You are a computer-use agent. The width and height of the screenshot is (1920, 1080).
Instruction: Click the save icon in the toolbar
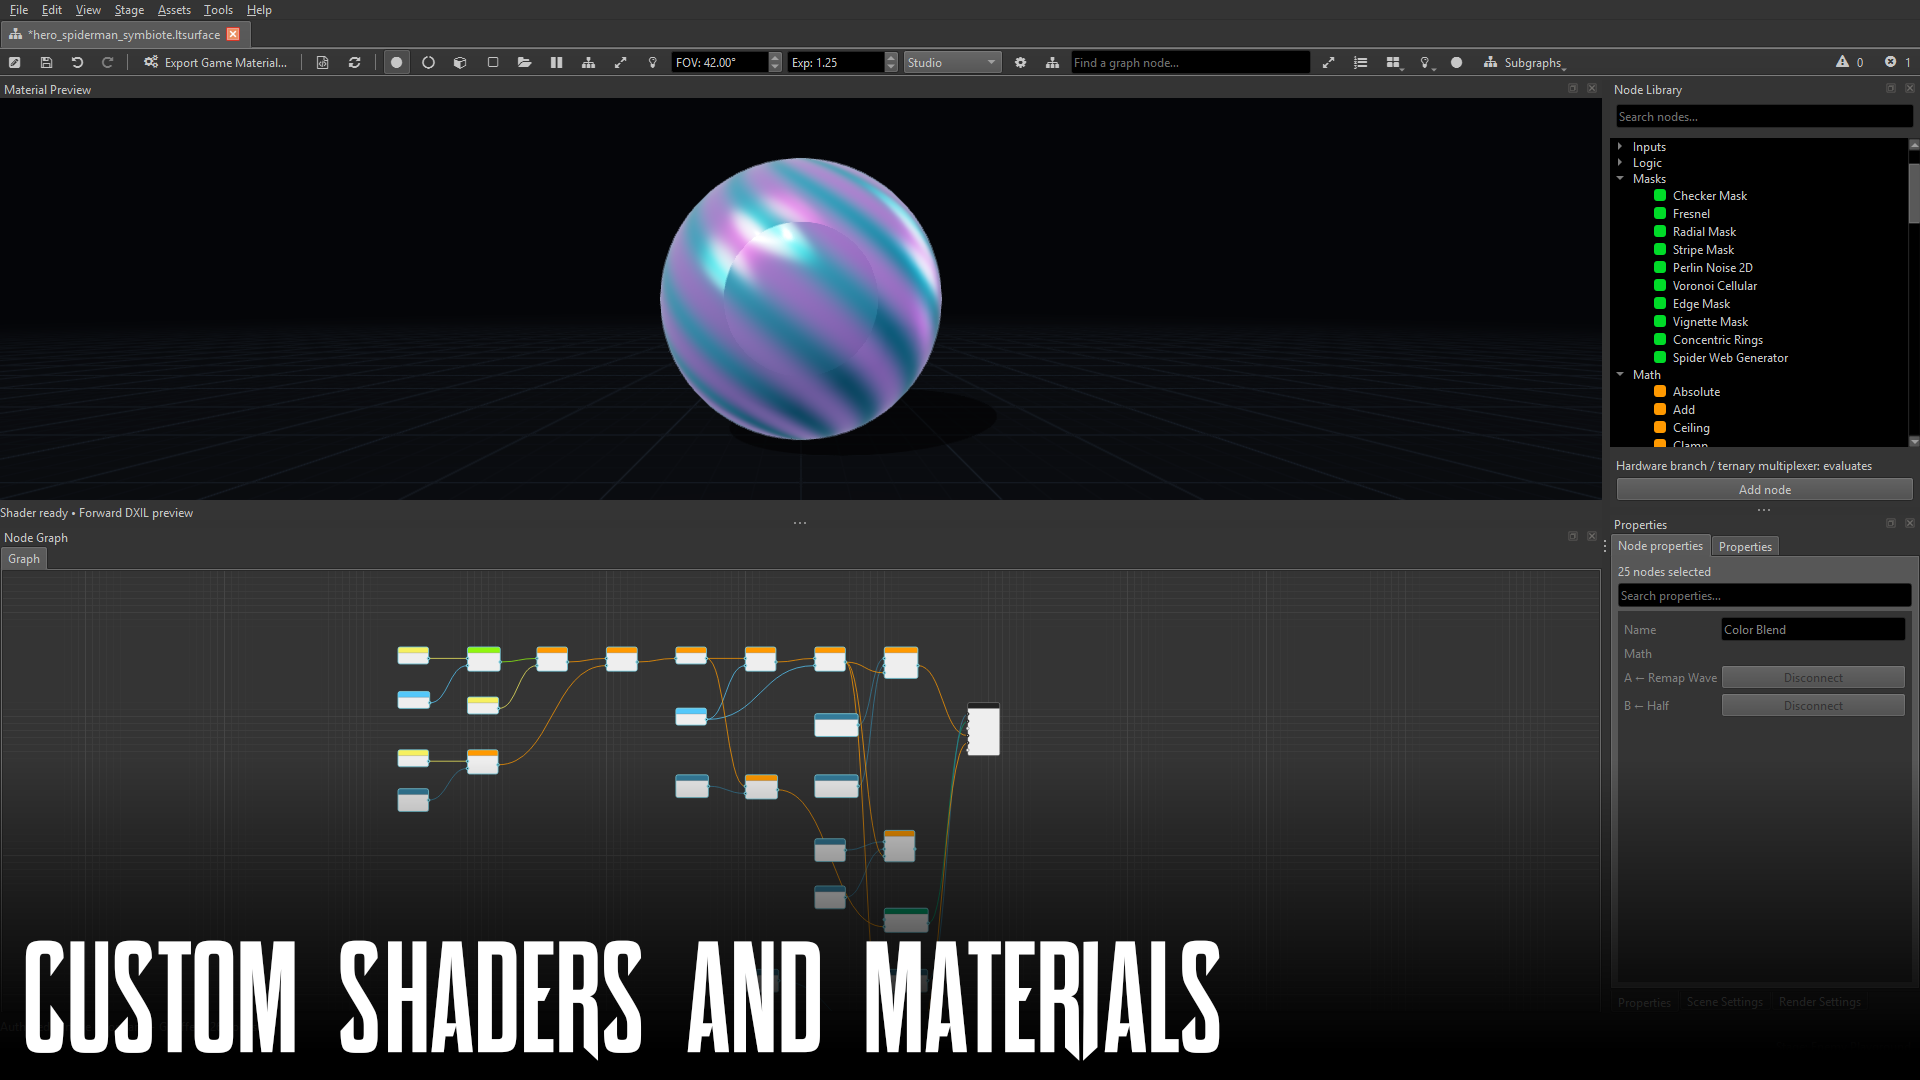point(46,62)
